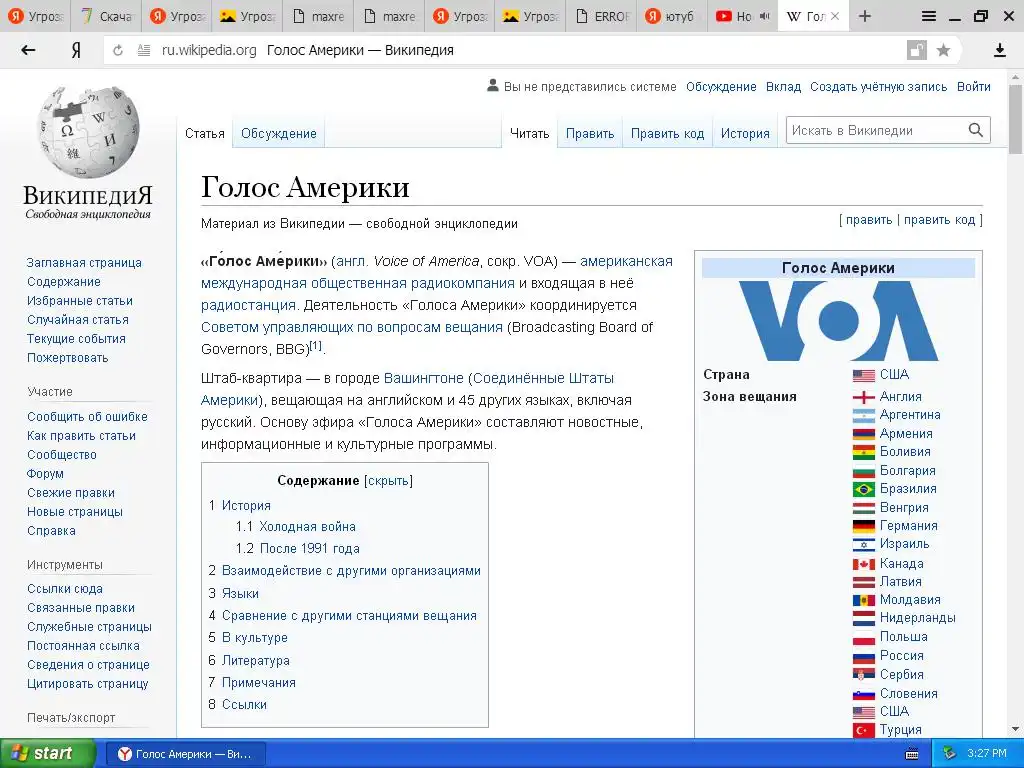The width and height of the screenshot is (1024, 768).
Task: Toggle reader mode icon in address bar
Action: [x=144, y=50]
